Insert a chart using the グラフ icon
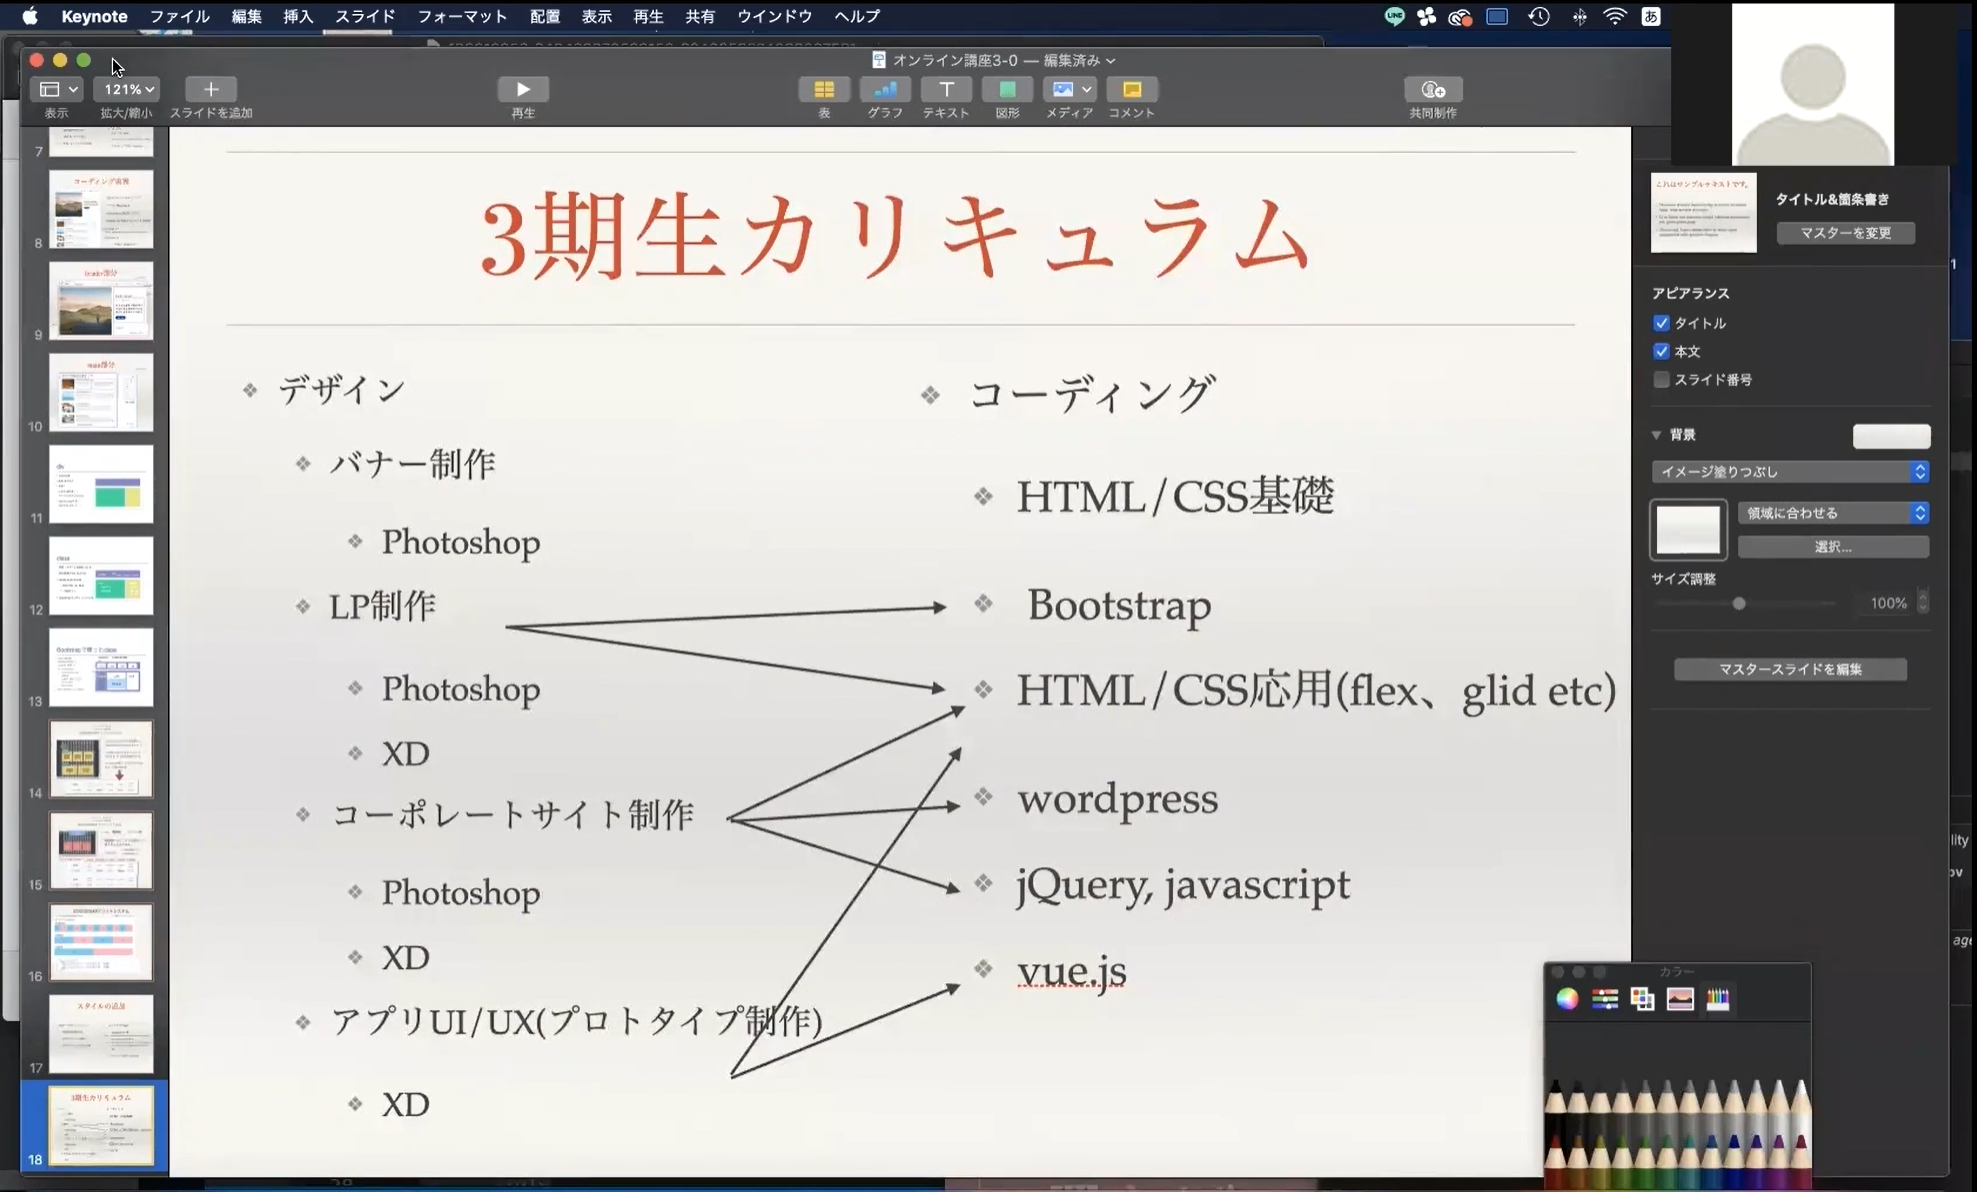 [885, 89]
